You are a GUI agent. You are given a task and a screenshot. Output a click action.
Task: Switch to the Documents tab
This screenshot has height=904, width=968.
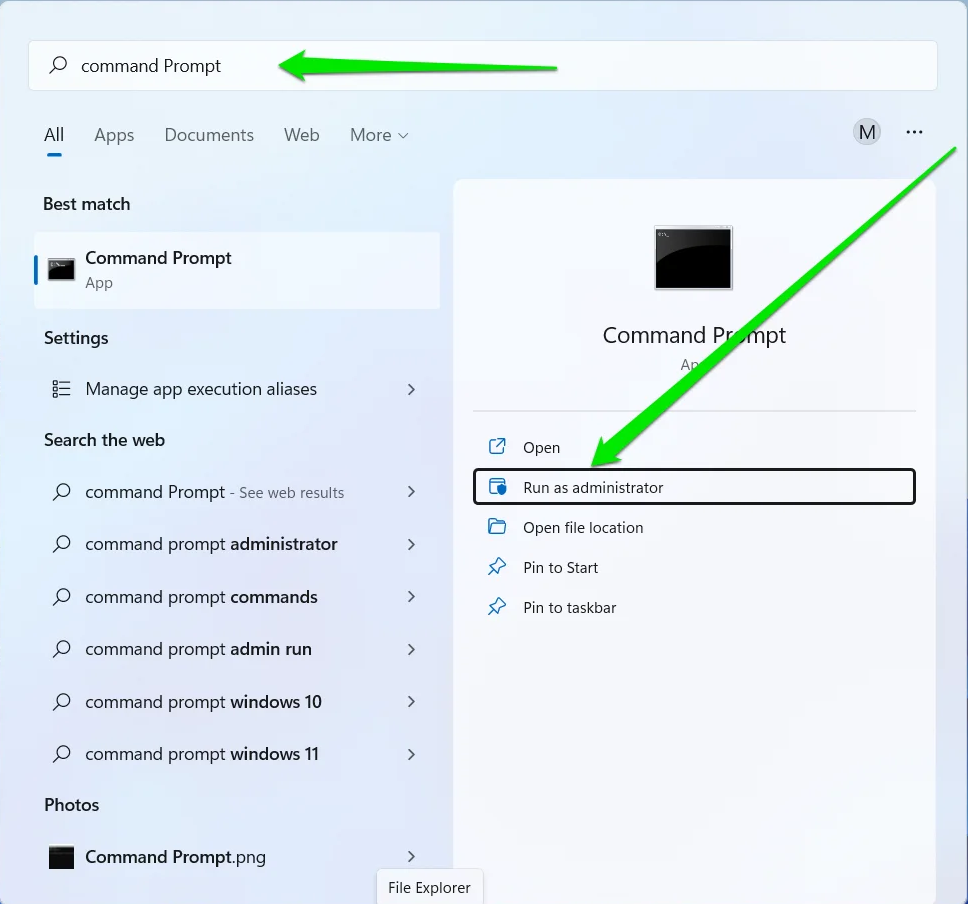coord(209,135)
